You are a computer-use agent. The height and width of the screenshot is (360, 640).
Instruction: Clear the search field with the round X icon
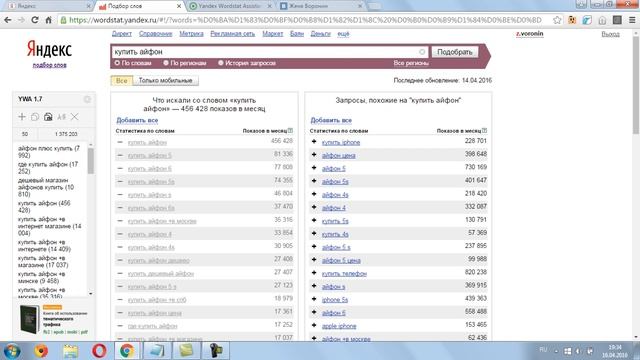[422, 52]
